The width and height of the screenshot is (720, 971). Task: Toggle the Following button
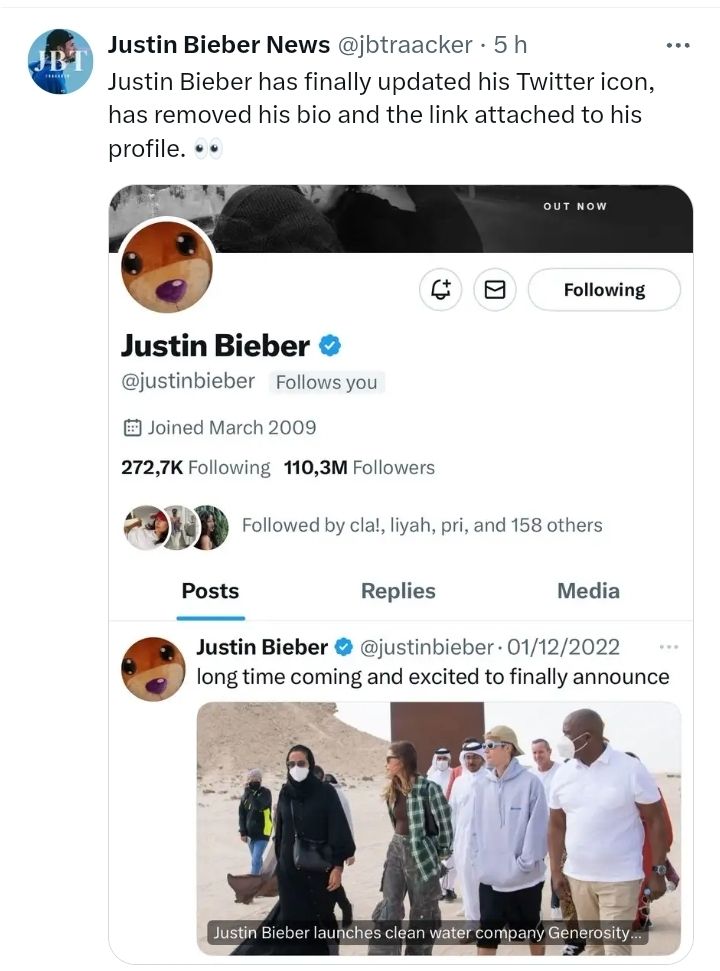[x=604, y=290]
